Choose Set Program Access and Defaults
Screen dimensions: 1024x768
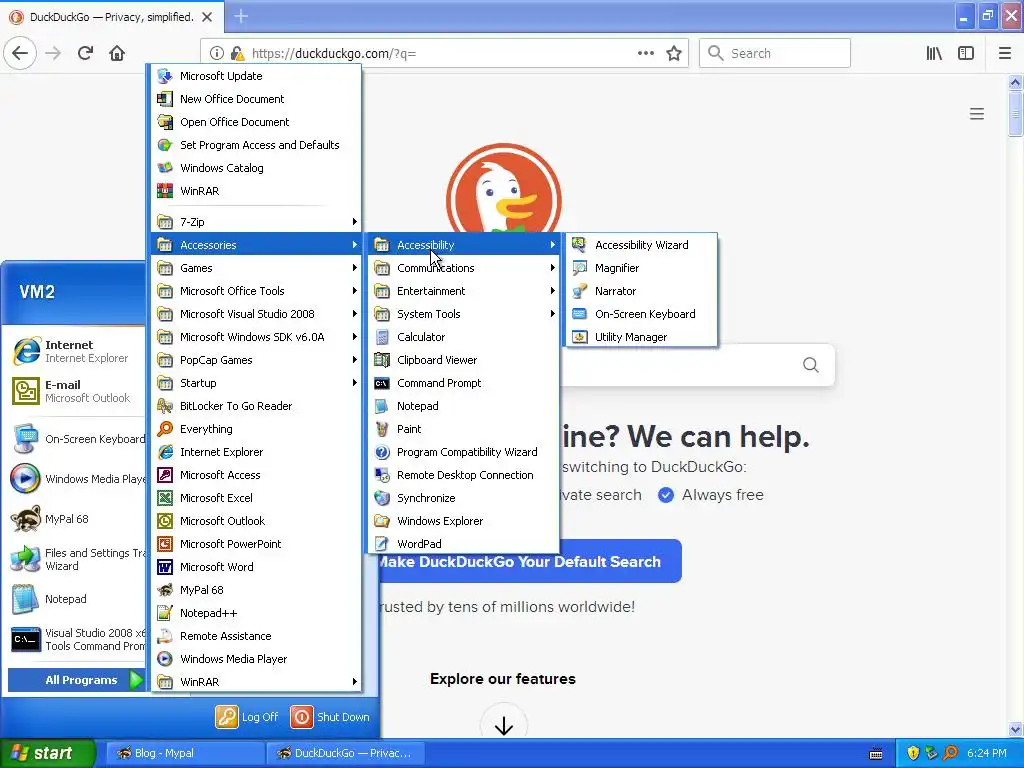256,145
